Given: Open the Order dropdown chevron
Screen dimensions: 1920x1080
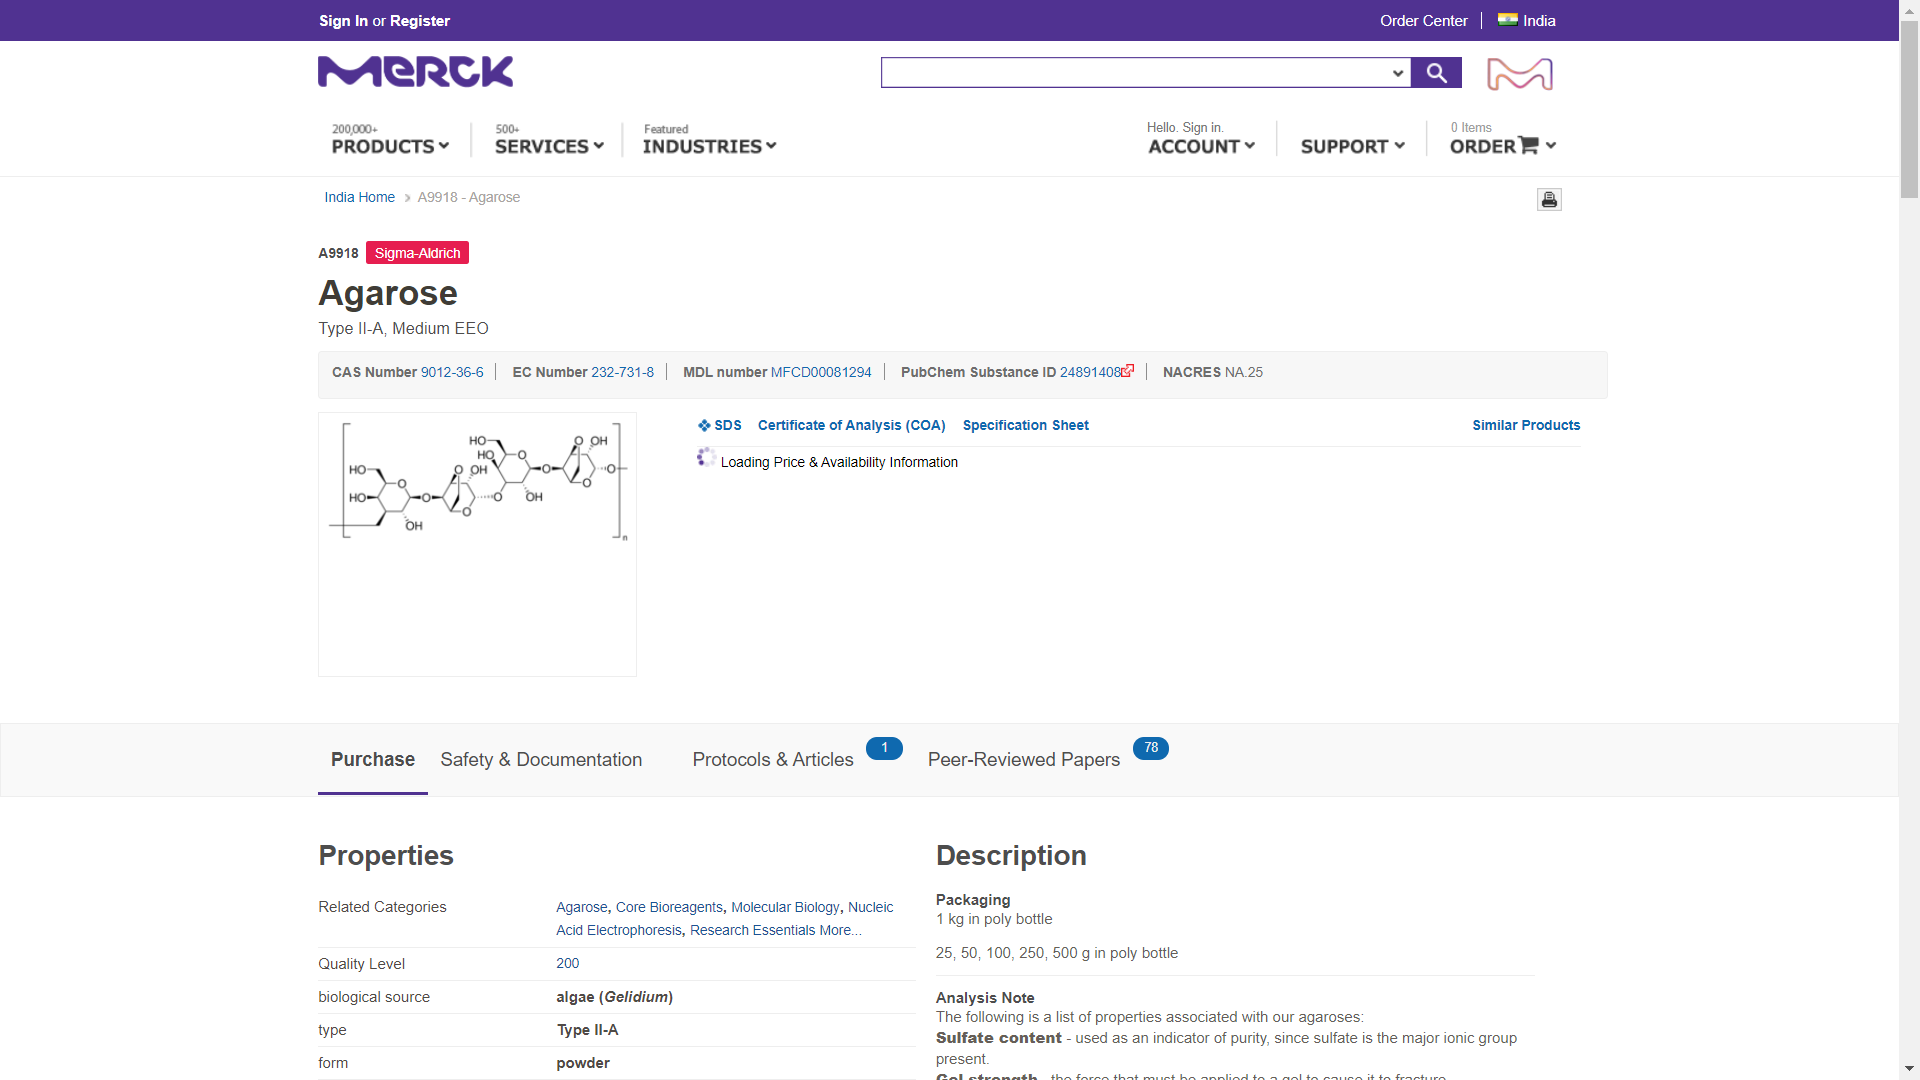Looking at the screenshot, I should (x=1551, y=146).
